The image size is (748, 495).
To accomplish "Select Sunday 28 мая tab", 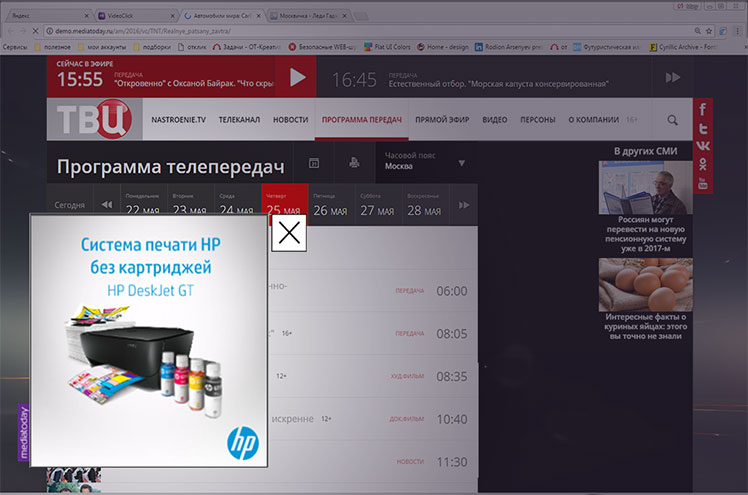I will point(425,205).
